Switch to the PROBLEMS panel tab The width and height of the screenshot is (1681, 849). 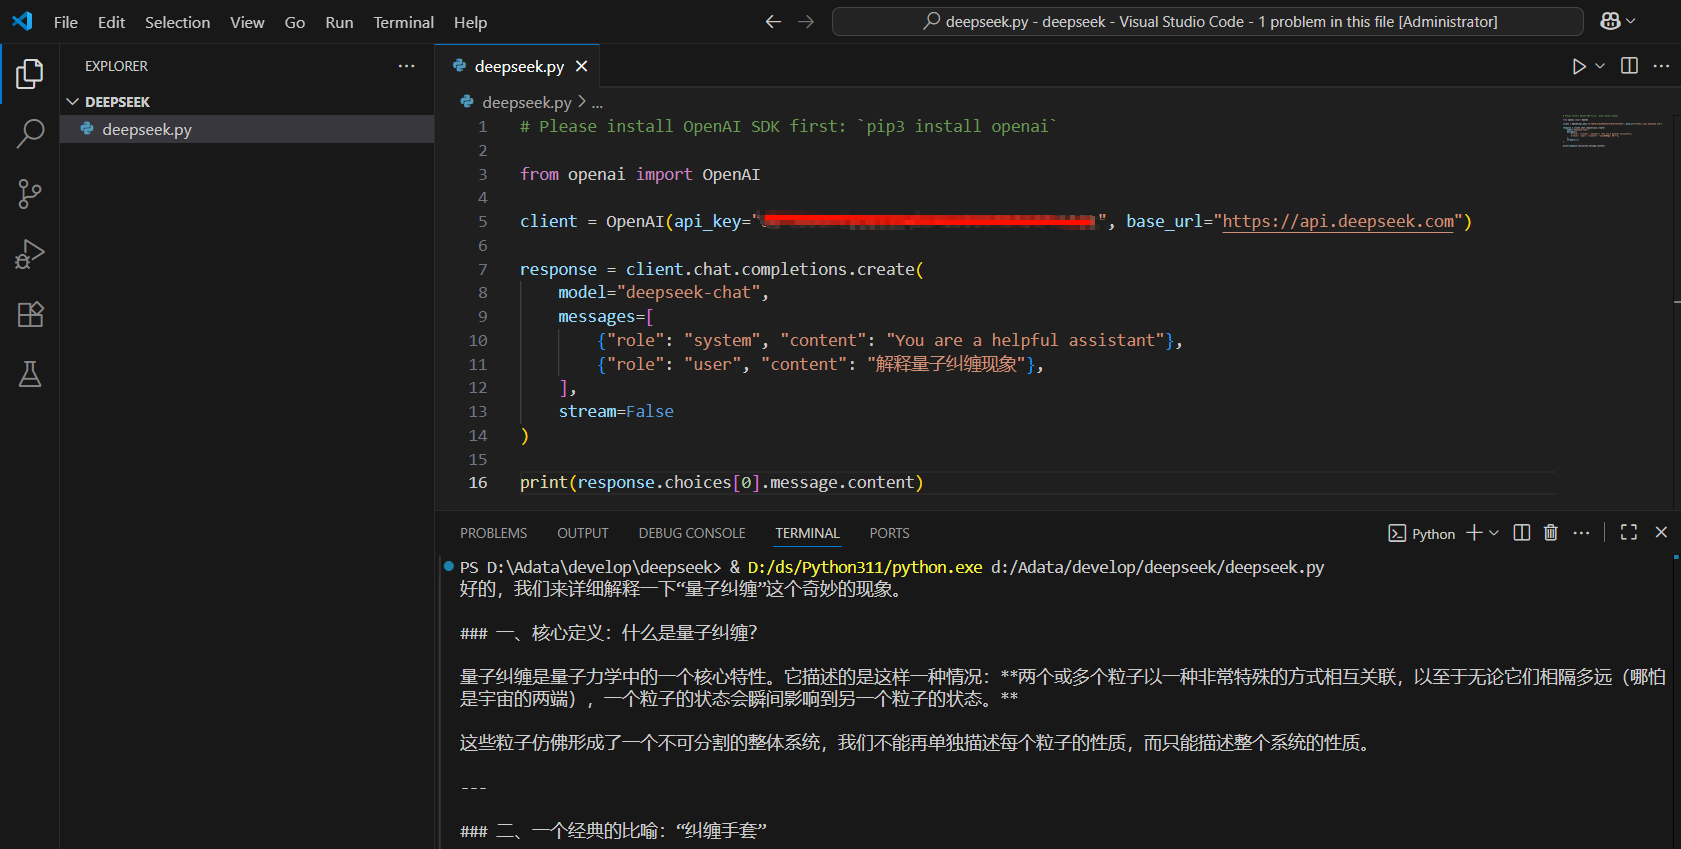tap(493, 533)
